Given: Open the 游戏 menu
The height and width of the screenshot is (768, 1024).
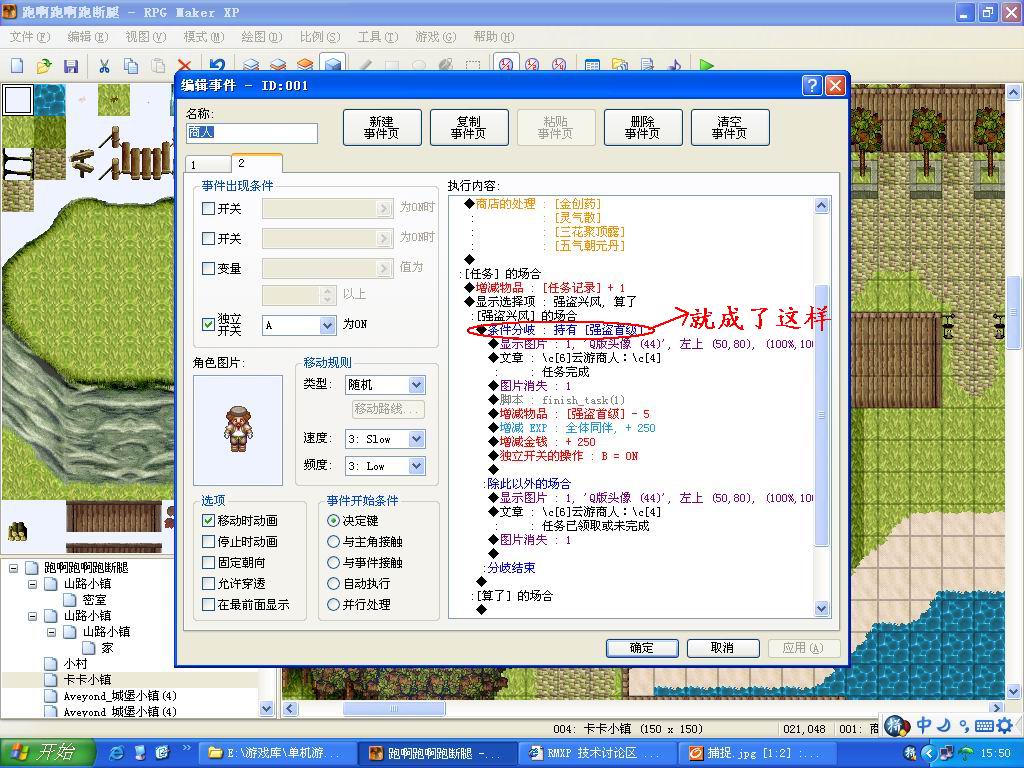Looking at the screenshot, I should [436, 37].
